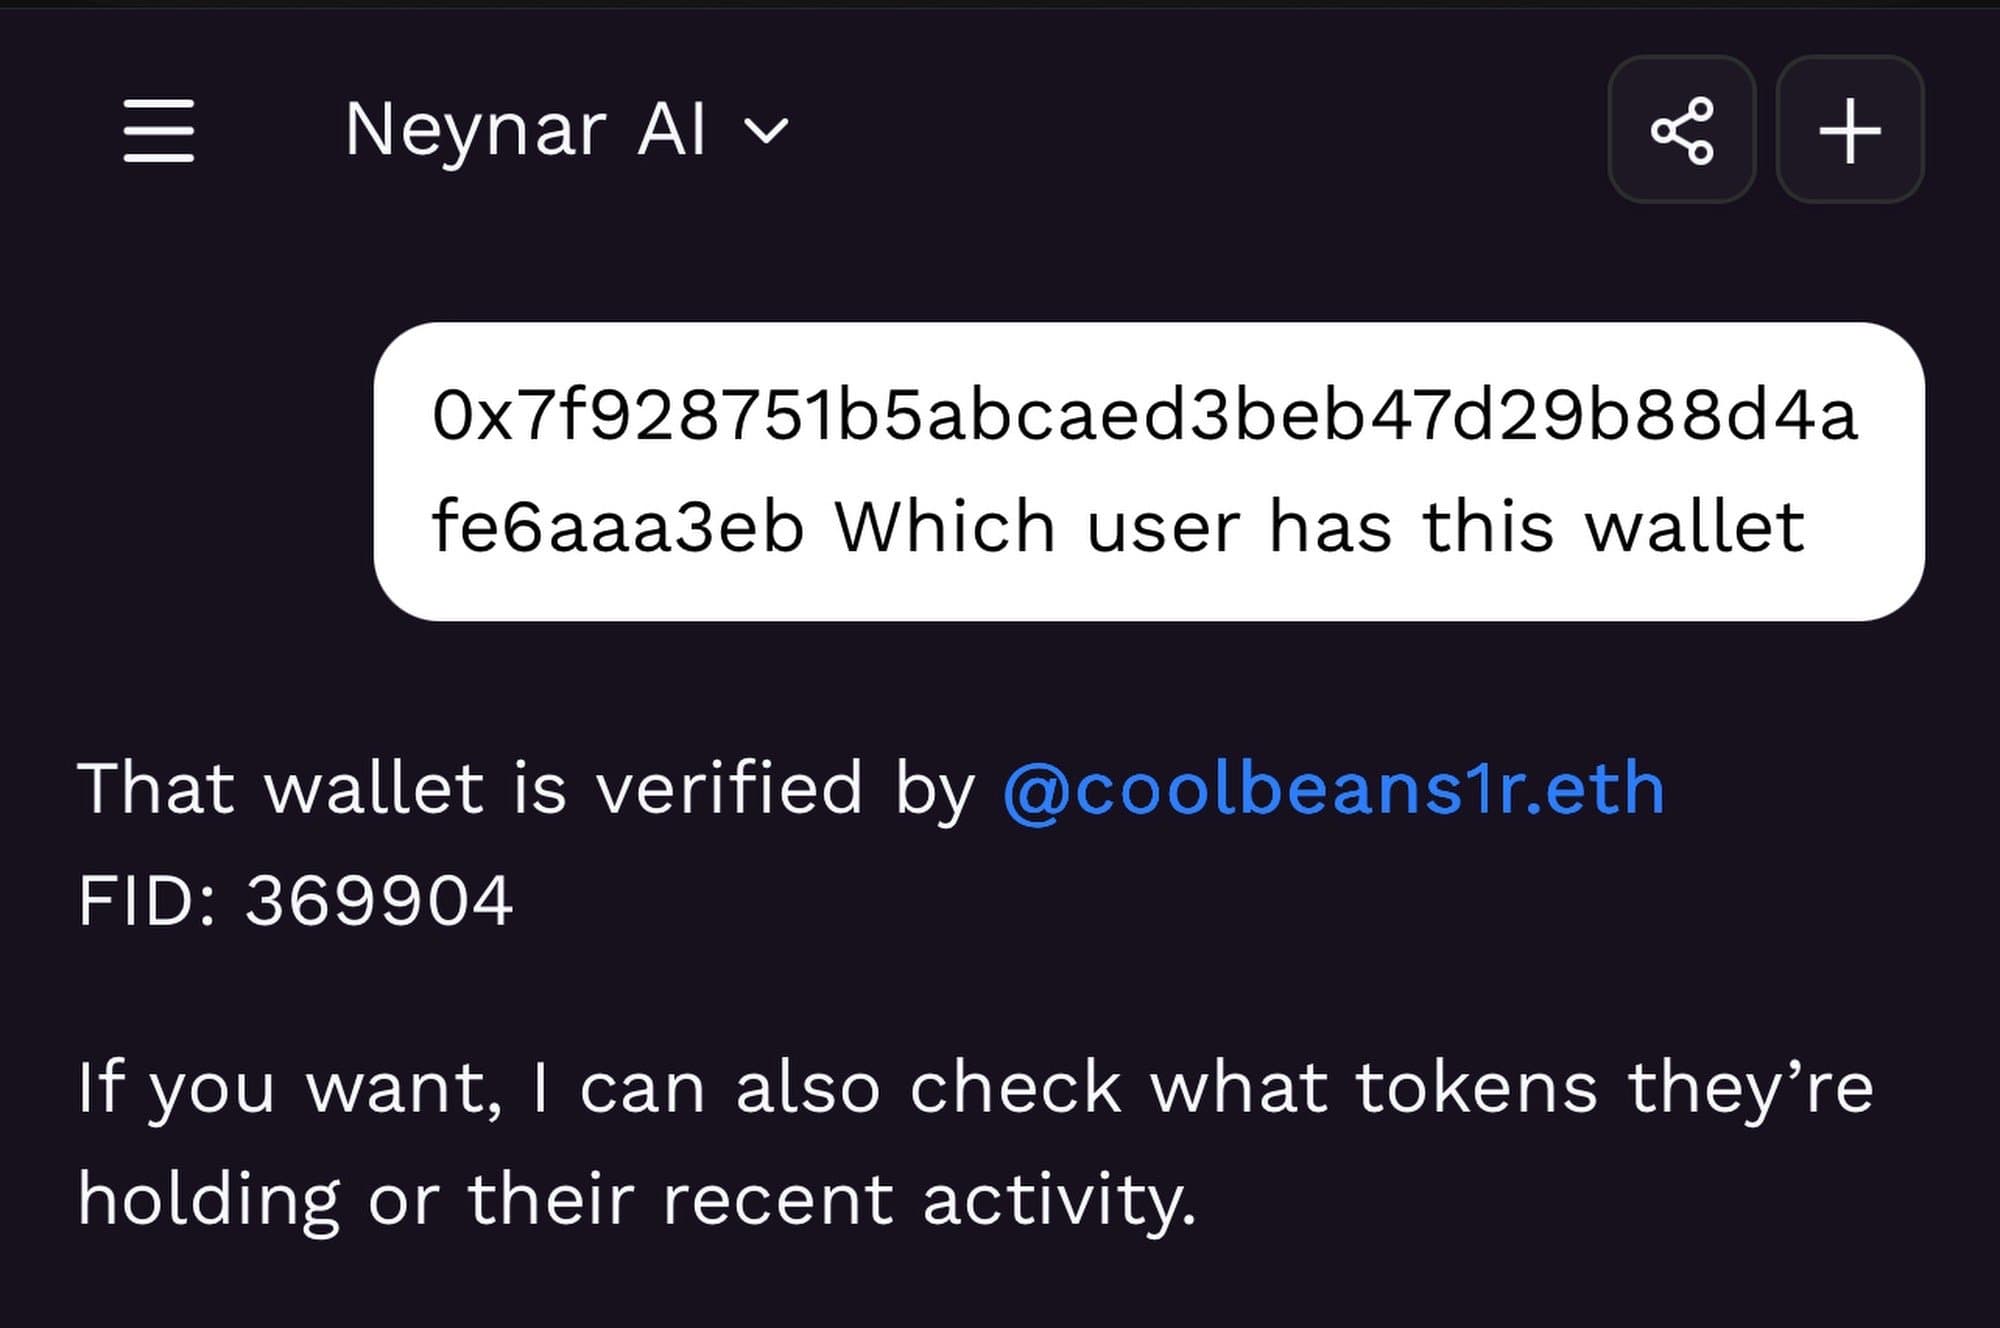Click the 'holding or their recent activity' line
This screenshot has width=2000, height=1328.
(636, 1199)
